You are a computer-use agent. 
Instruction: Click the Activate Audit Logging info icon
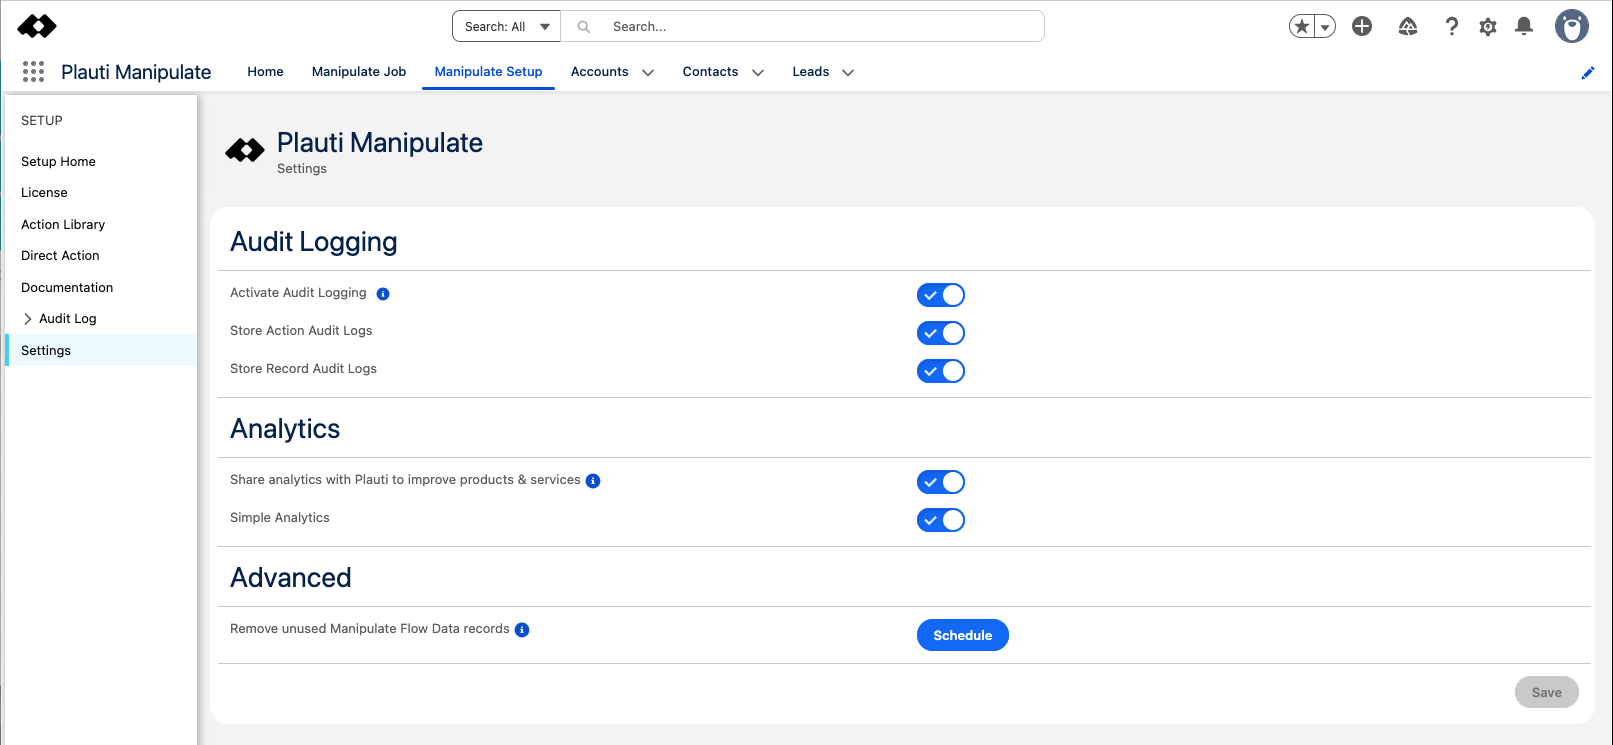pos(383,294)
